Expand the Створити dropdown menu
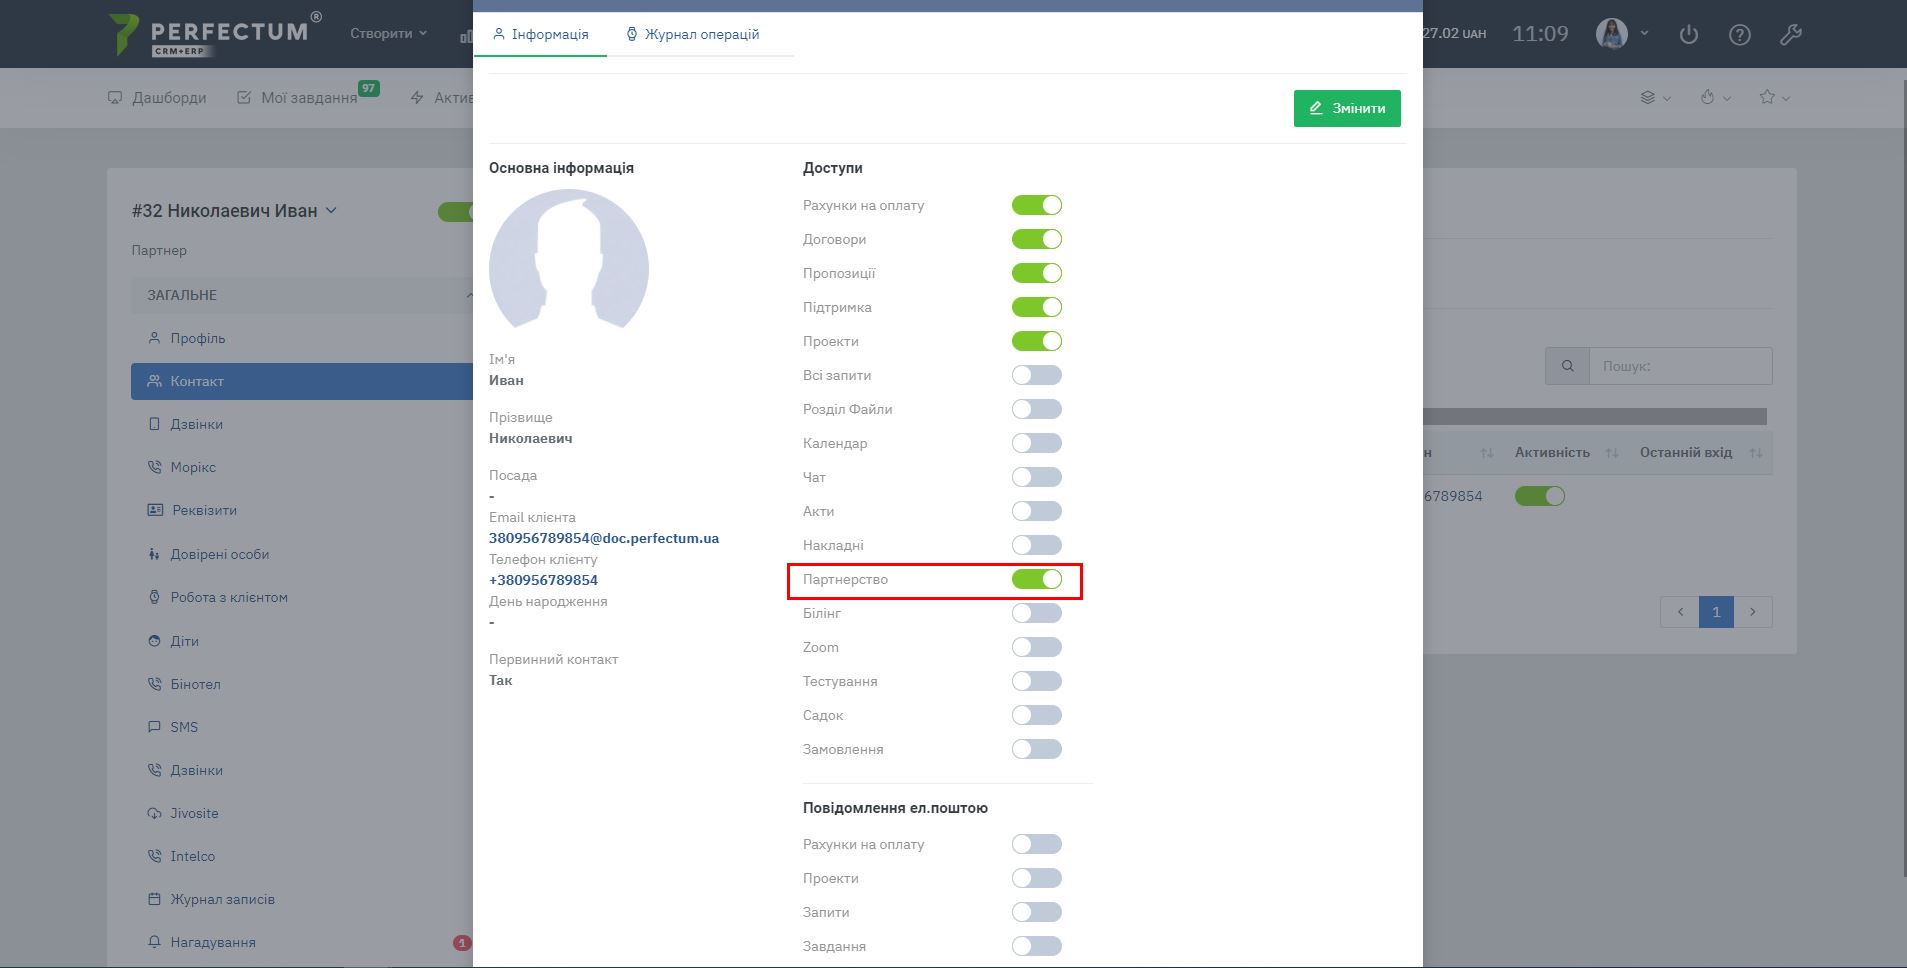The height and width of the screenshot is (968, 1907). (x=388, y=33)
